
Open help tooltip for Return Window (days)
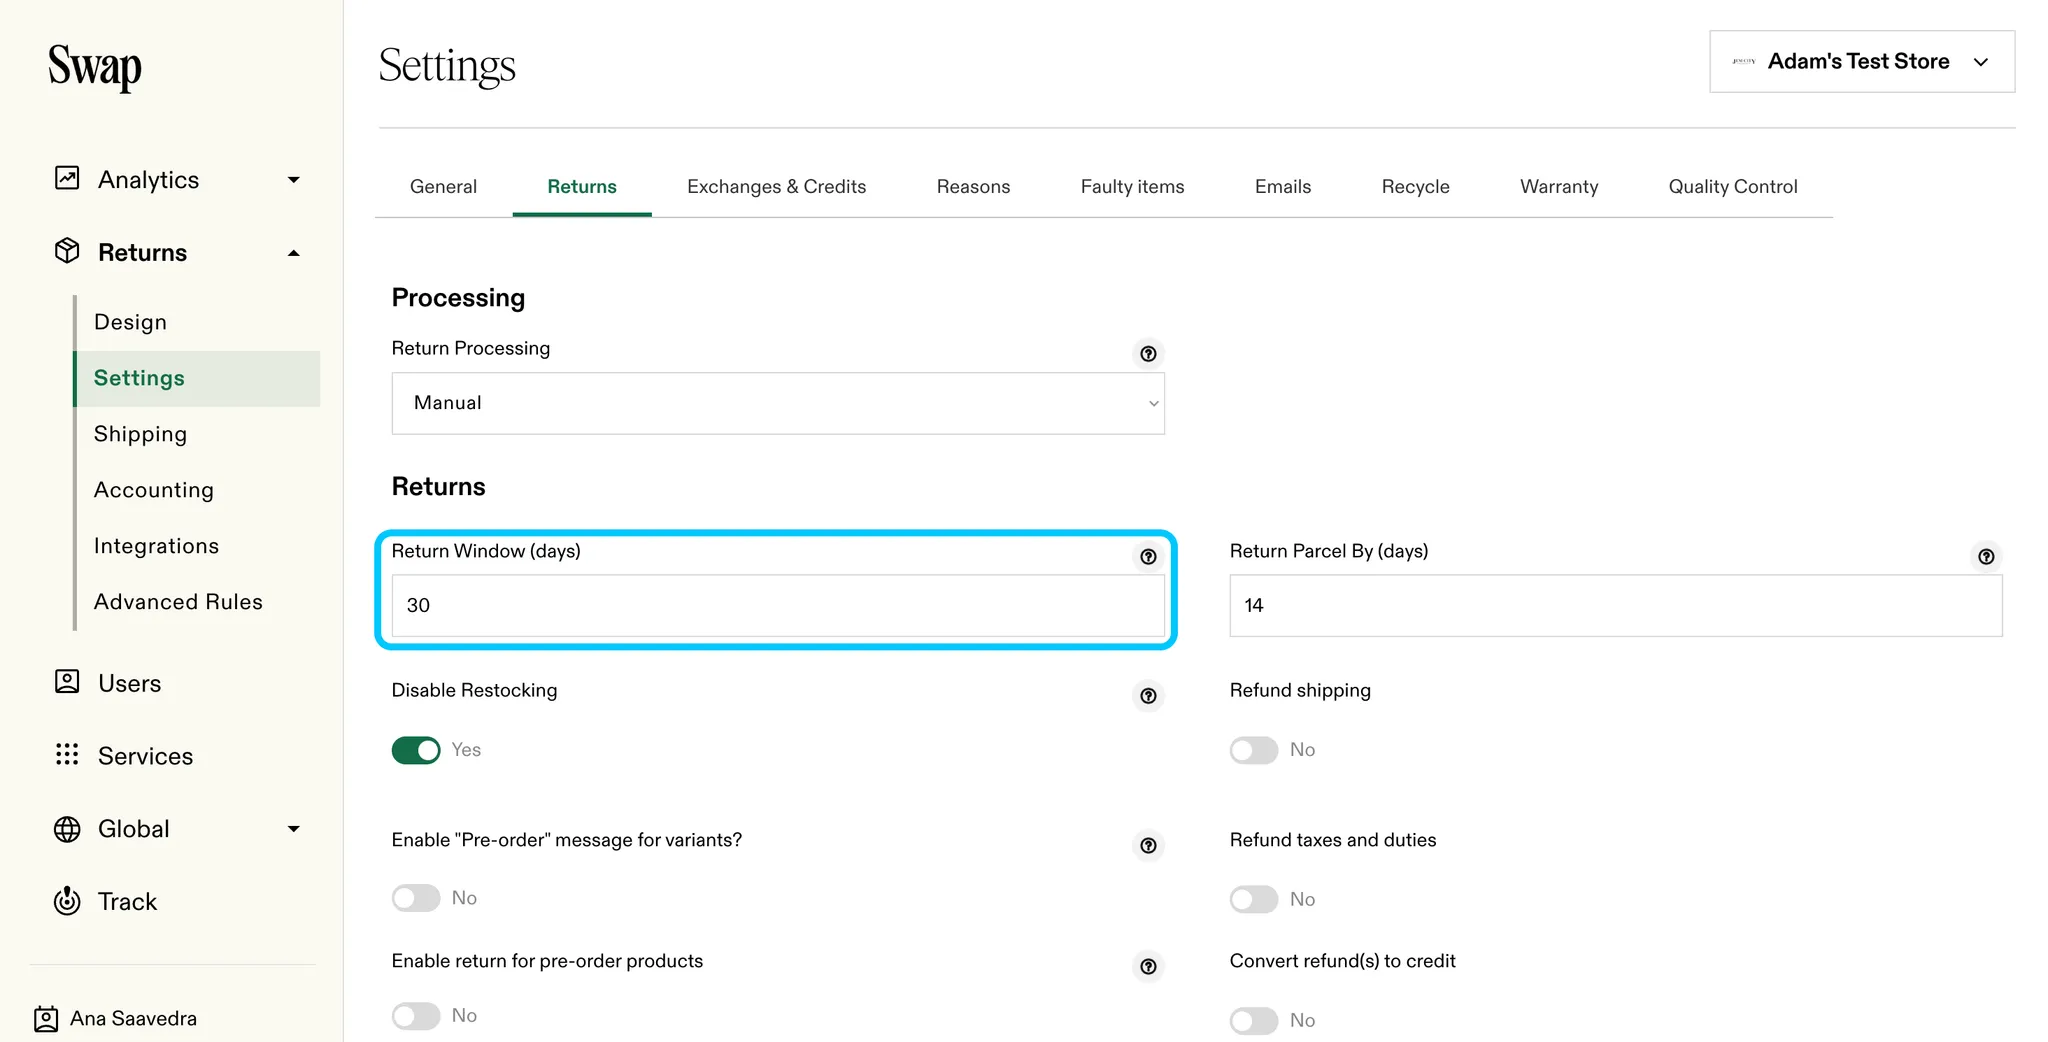[1148, 557]
